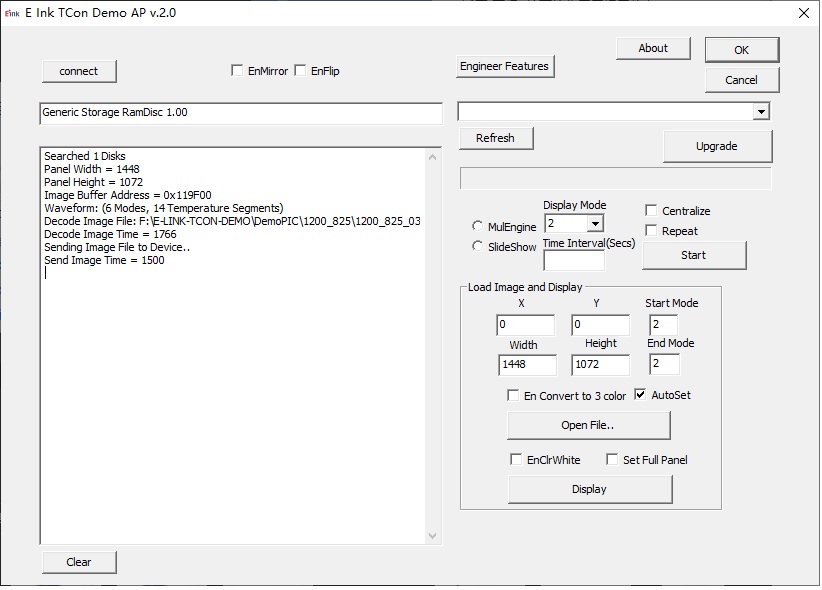Image resolution: width=822 pixels, height=590 pixels.
Task: Click the Height input field
Action: [x=600, y=364]
